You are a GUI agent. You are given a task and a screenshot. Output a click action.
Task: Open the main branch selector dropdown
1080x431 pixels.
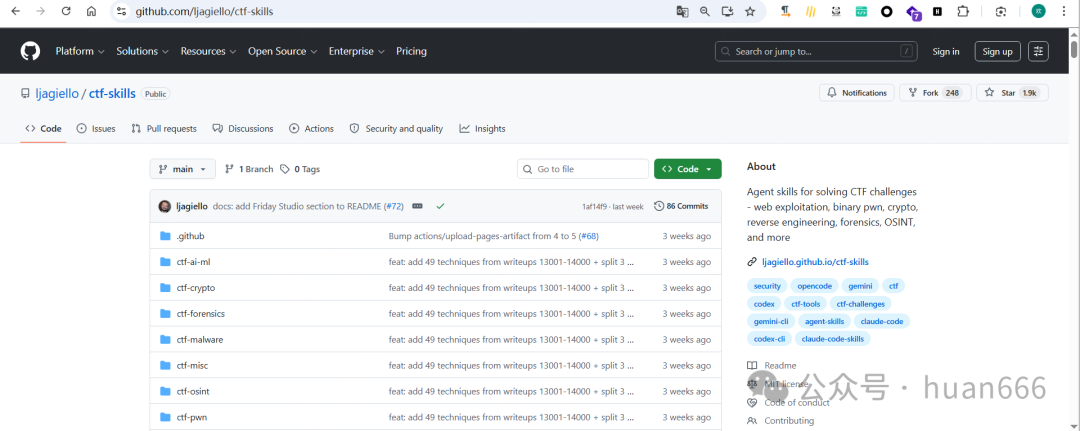[x=183, y=169]
